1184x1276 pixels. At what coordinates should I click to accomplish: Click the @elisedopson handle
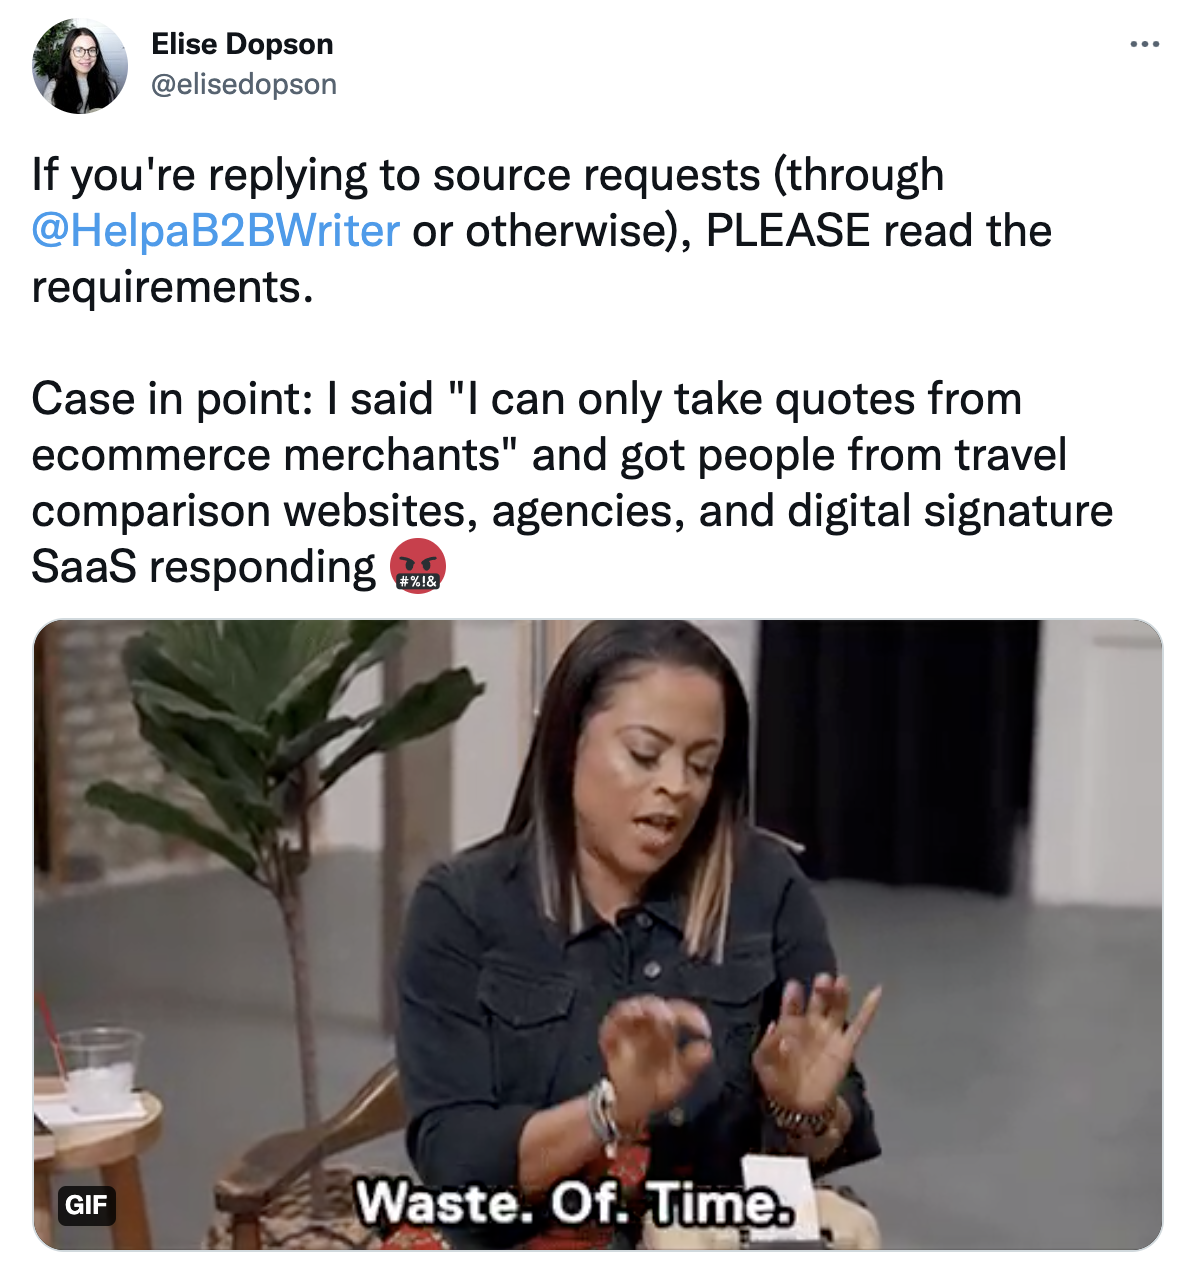244,84
